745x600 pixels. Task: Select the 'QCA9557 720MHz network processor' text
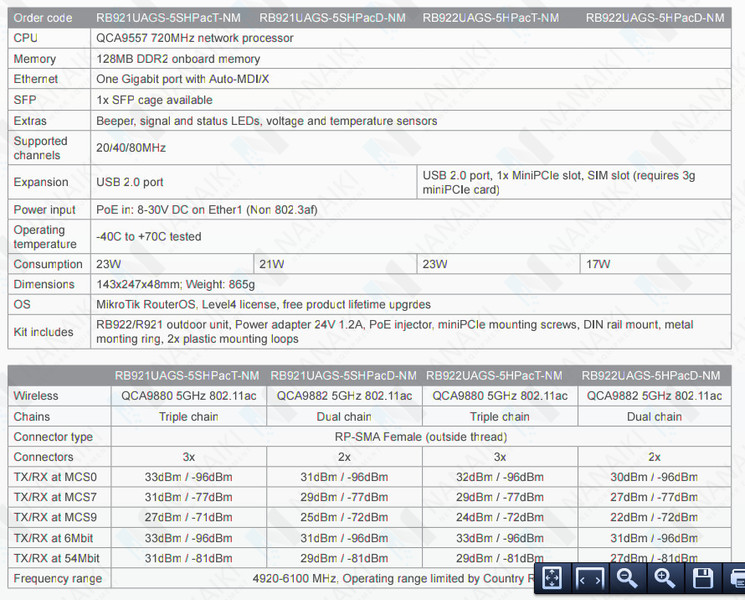[x=195, y=38]
